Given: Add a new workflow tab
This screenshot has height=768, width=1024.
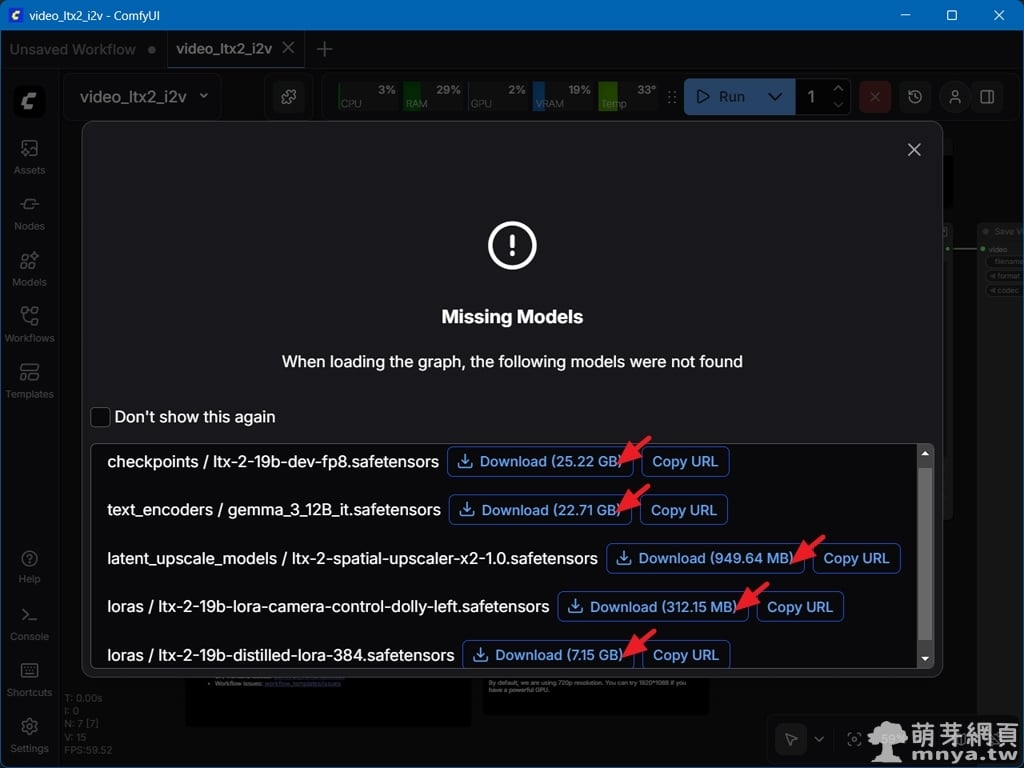Looking at the screenshot, I should [x=324, y=49].
